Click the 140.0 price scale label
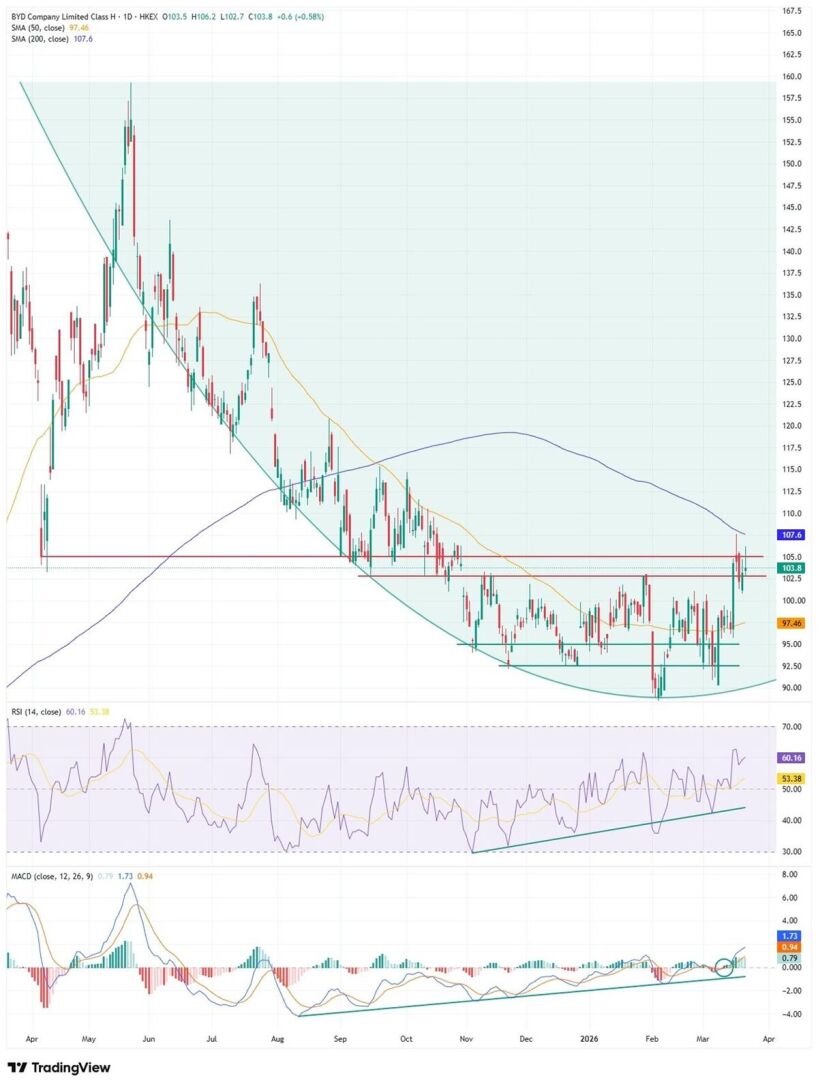 pos(793,251)
